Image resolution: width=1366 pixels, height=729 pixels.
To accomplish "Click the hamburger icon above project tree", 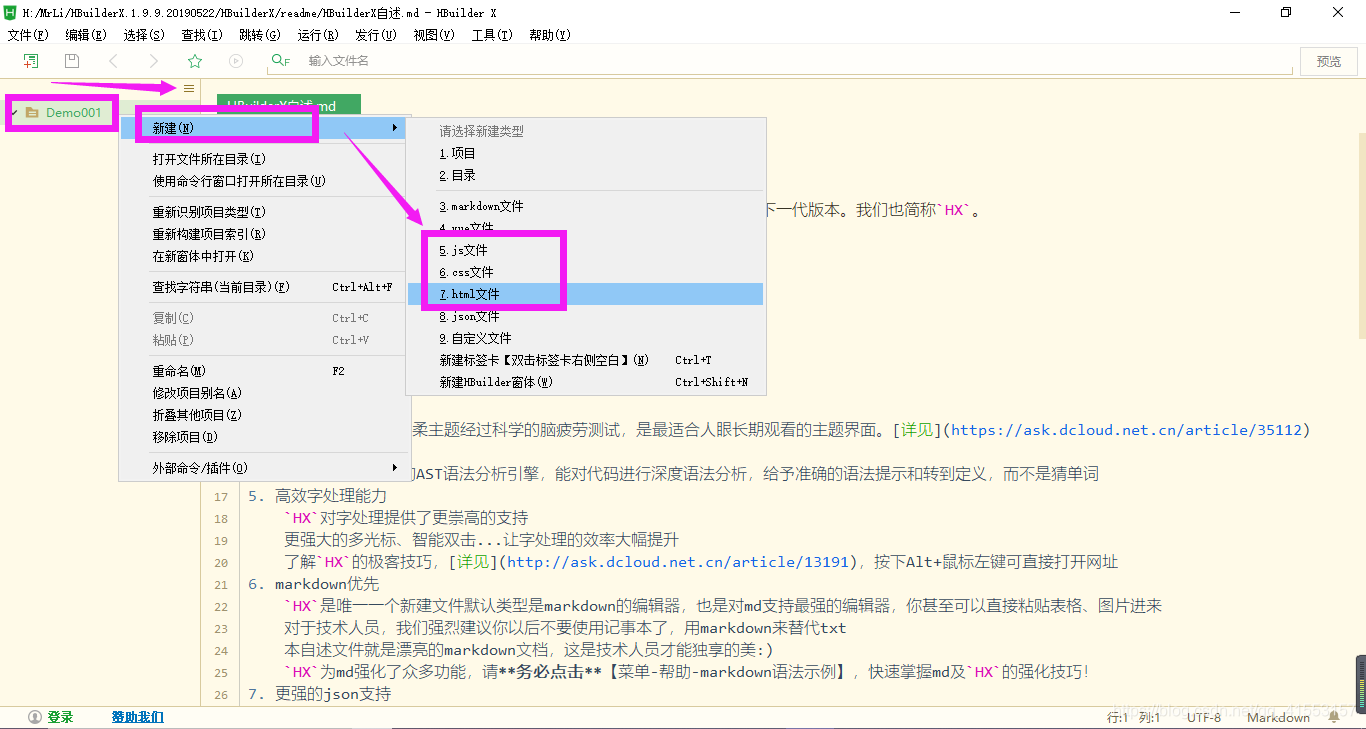I will (189, 88).
